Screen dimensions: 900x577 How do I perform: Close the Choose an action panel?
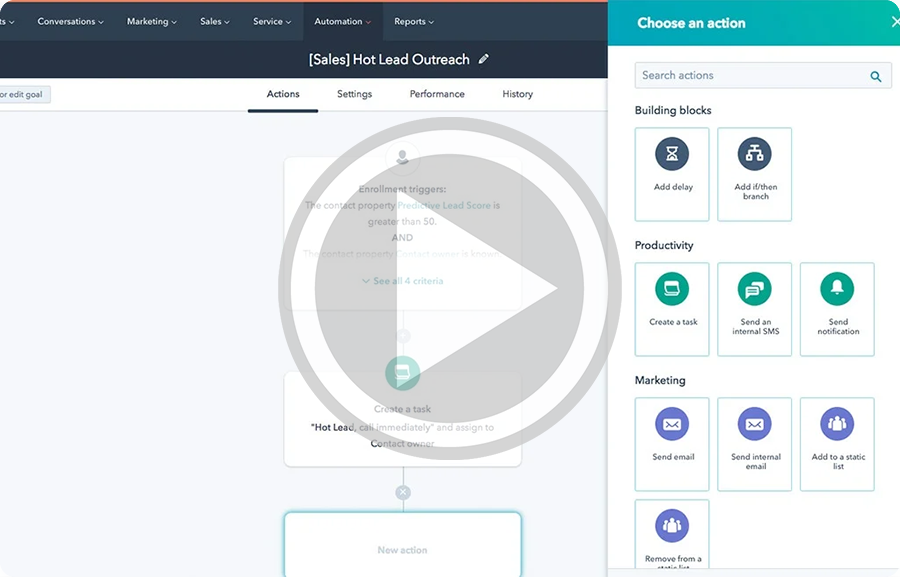pos(895,22)
